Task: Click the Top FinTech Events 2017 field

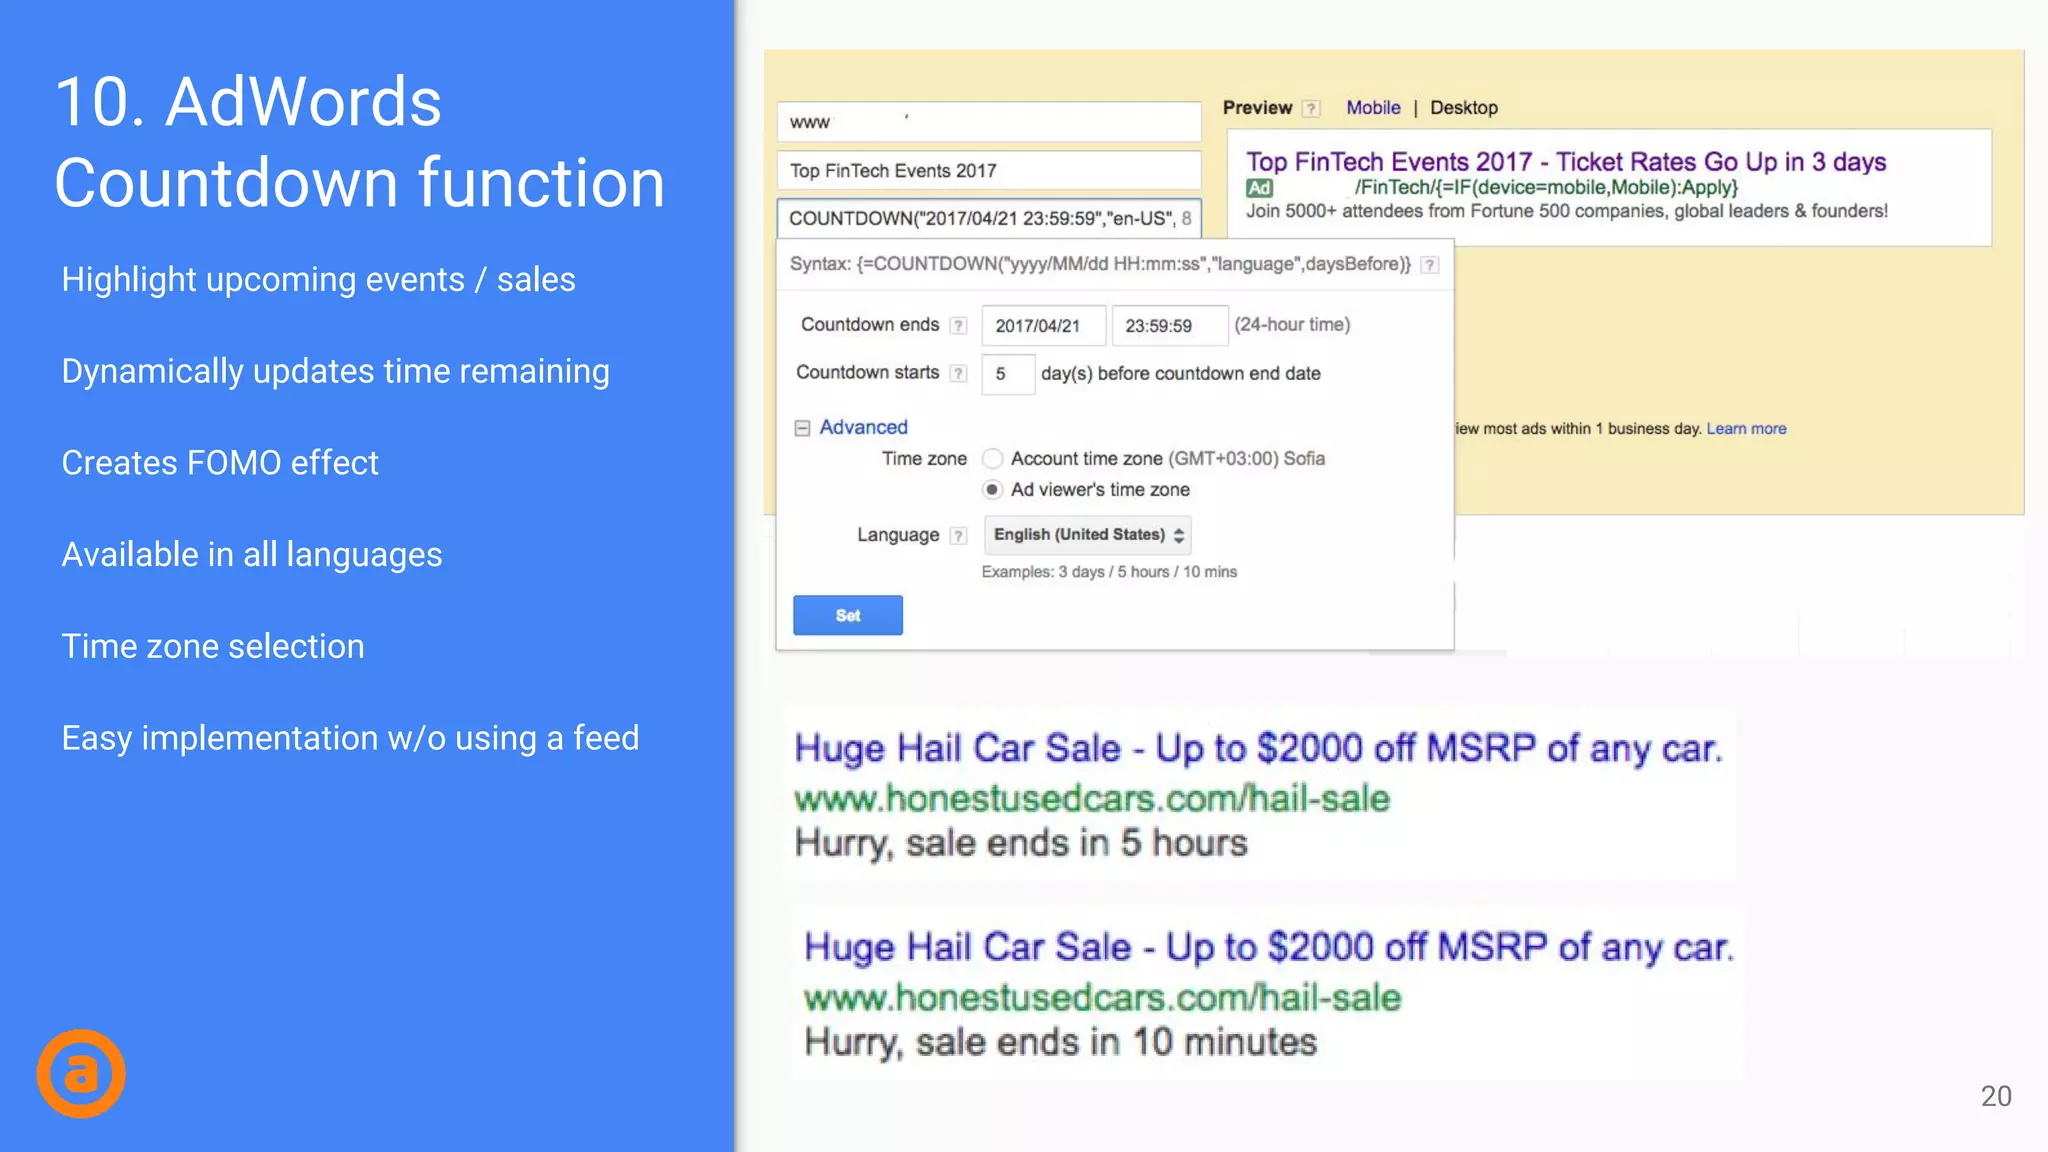Action: point(989,171)
